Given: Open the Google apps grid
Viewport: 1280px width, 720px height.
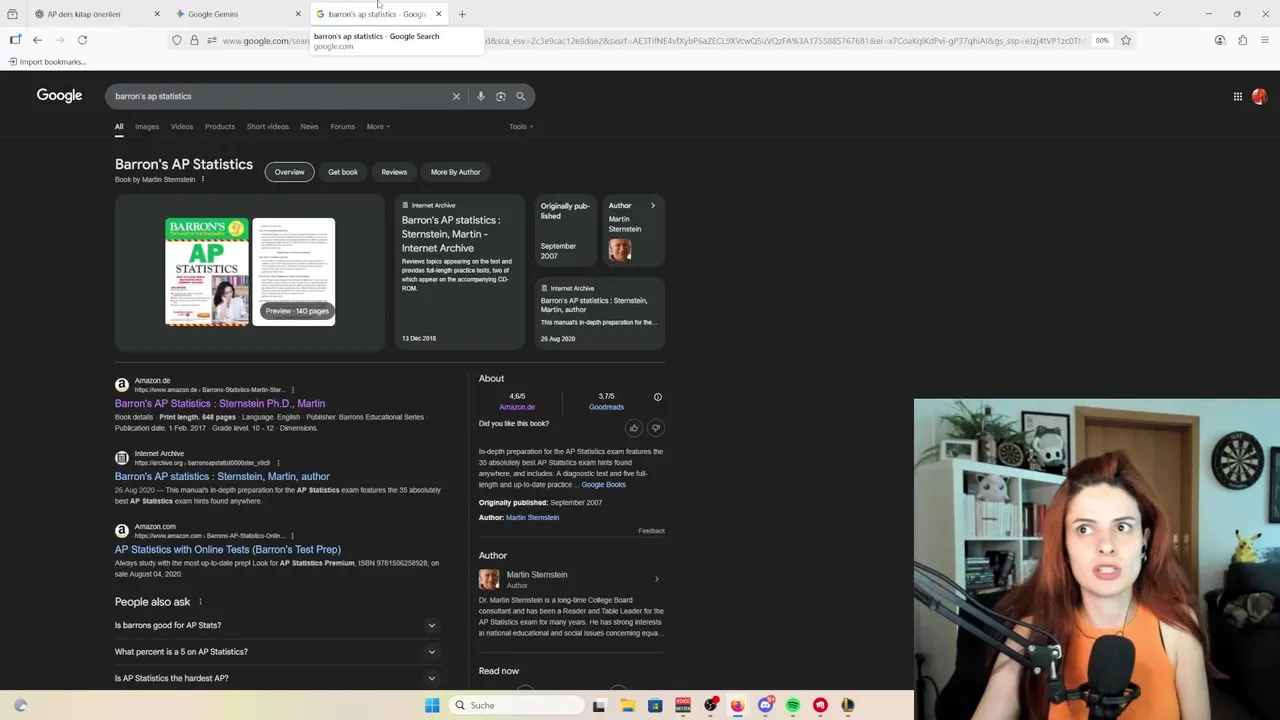Looking at the screenshot, I should coord(1237,97).
